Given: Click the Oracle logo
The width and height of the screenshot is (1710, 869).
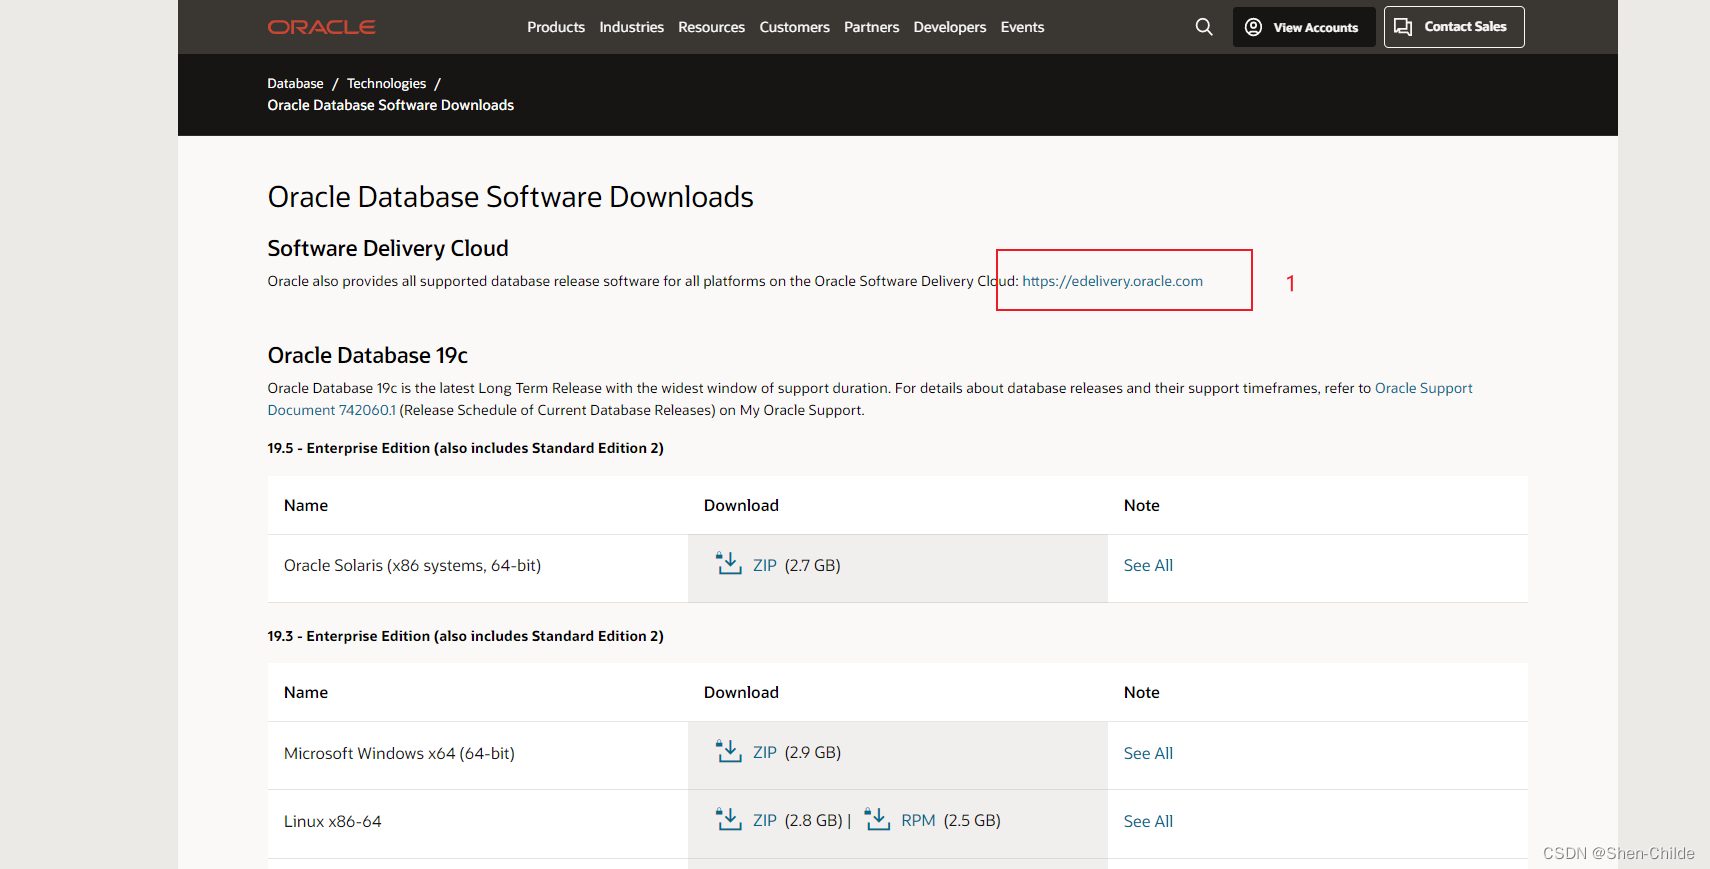Looking at the screenshot, I should coord(321,27).
